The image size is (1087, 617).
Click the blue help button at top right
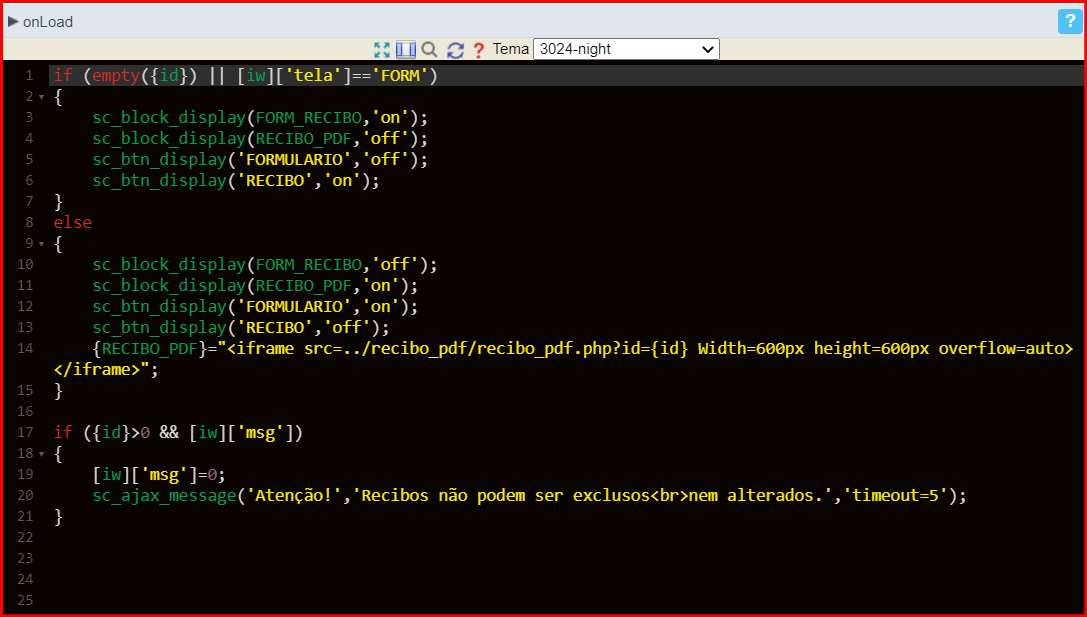[x=1070, y=21]
